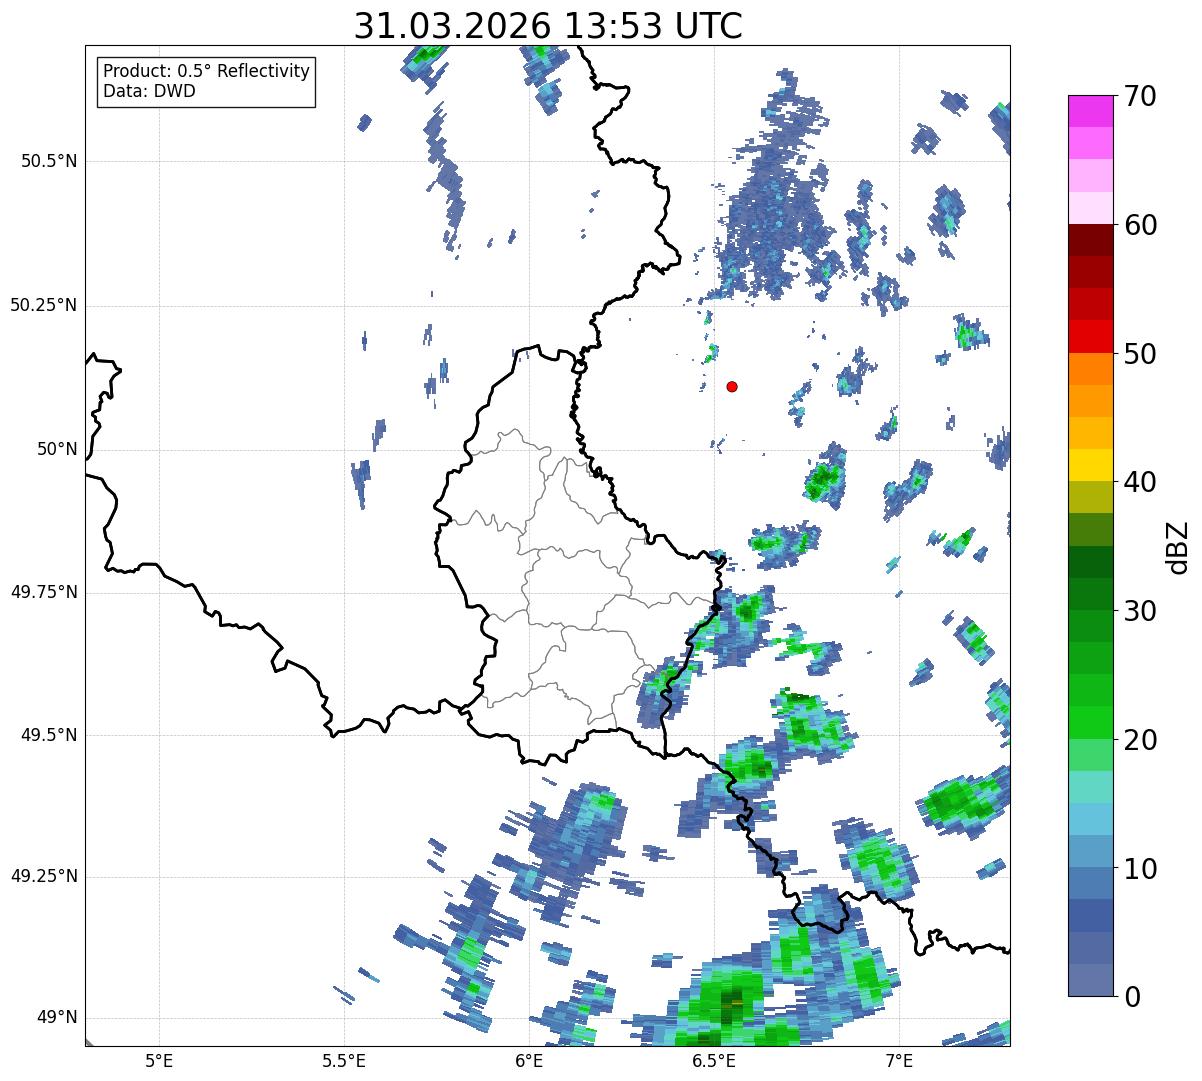Screen dimensions: 1202x1081
Task: Click the 50°N latitude label
Action: click(x=57, y=449)
